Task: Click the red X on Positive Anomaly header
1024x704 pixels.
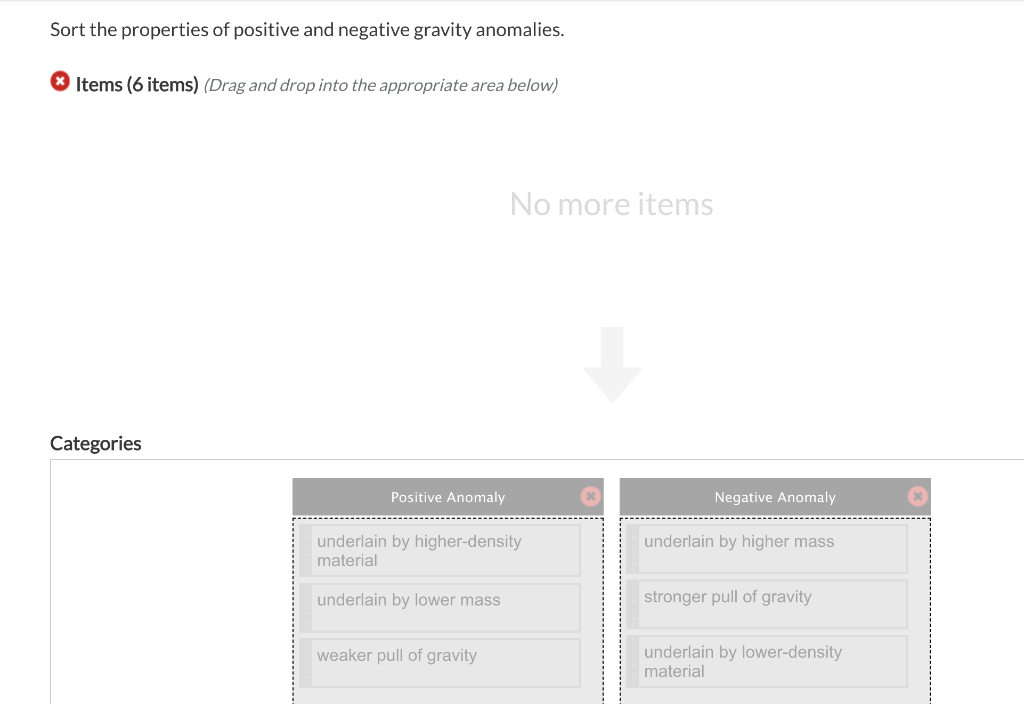Action: tap(590, 496)
